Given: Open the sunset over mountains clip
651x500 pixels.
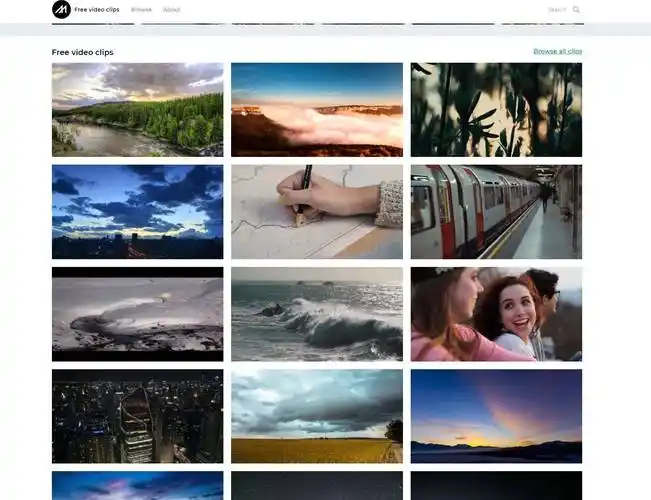Looking at the screenshot, I should (x=496, y=416).
